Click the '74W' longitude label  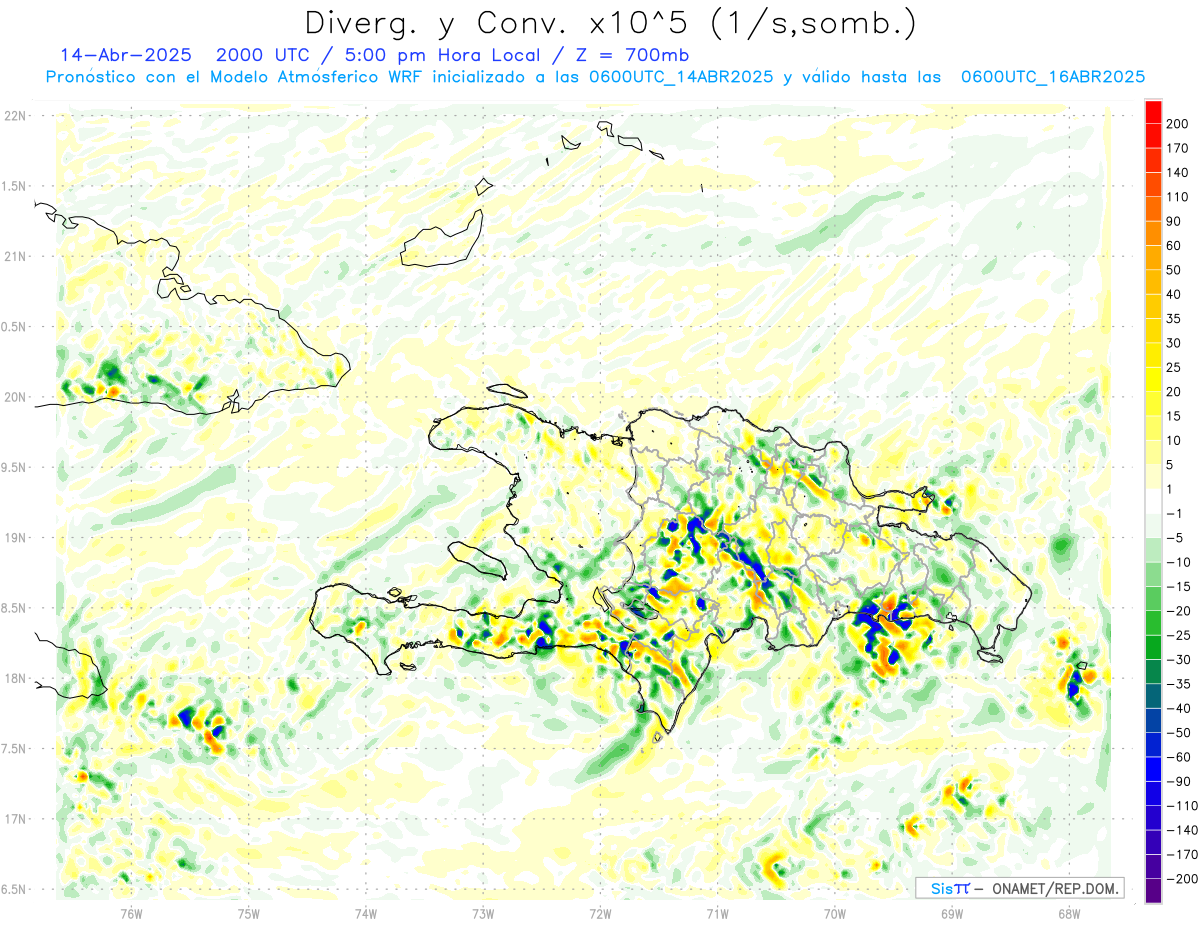366,913
